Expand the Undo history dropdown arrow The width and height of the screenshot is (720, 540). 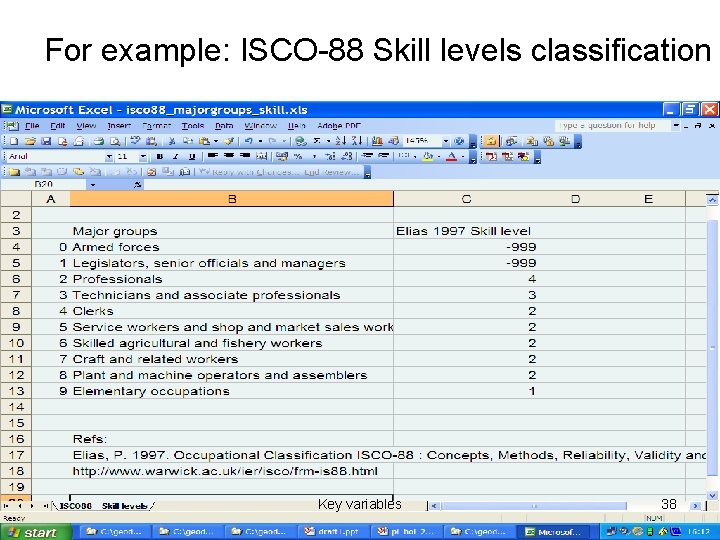click(x=260, y=141)
